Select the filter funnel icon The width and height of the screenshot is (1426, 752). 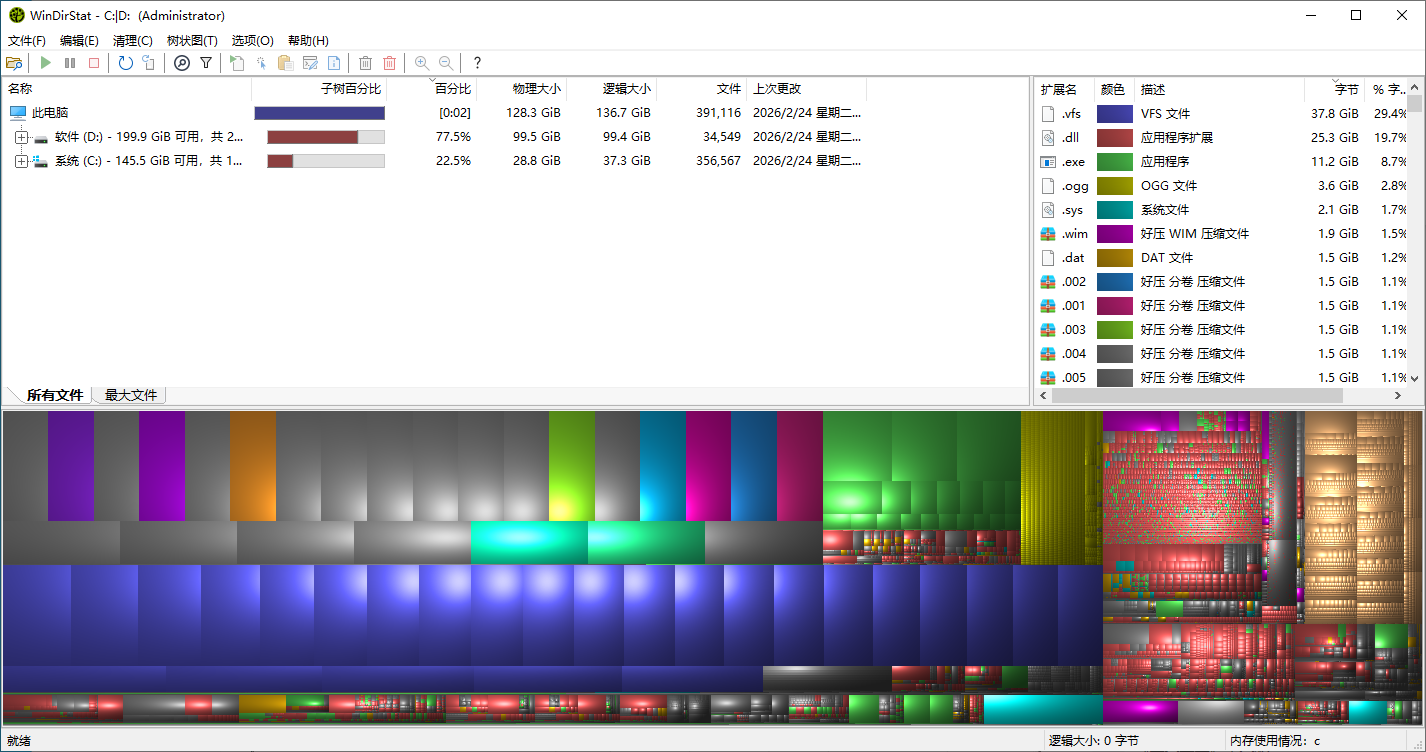[x=206, y=62]
